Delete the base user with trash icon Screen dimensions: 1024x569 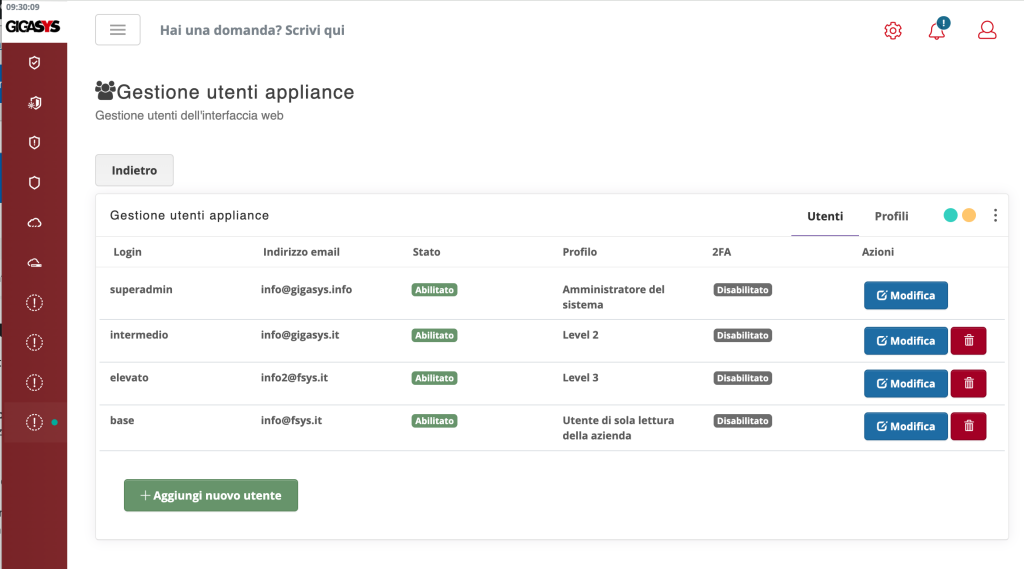(x=968, y=426)
